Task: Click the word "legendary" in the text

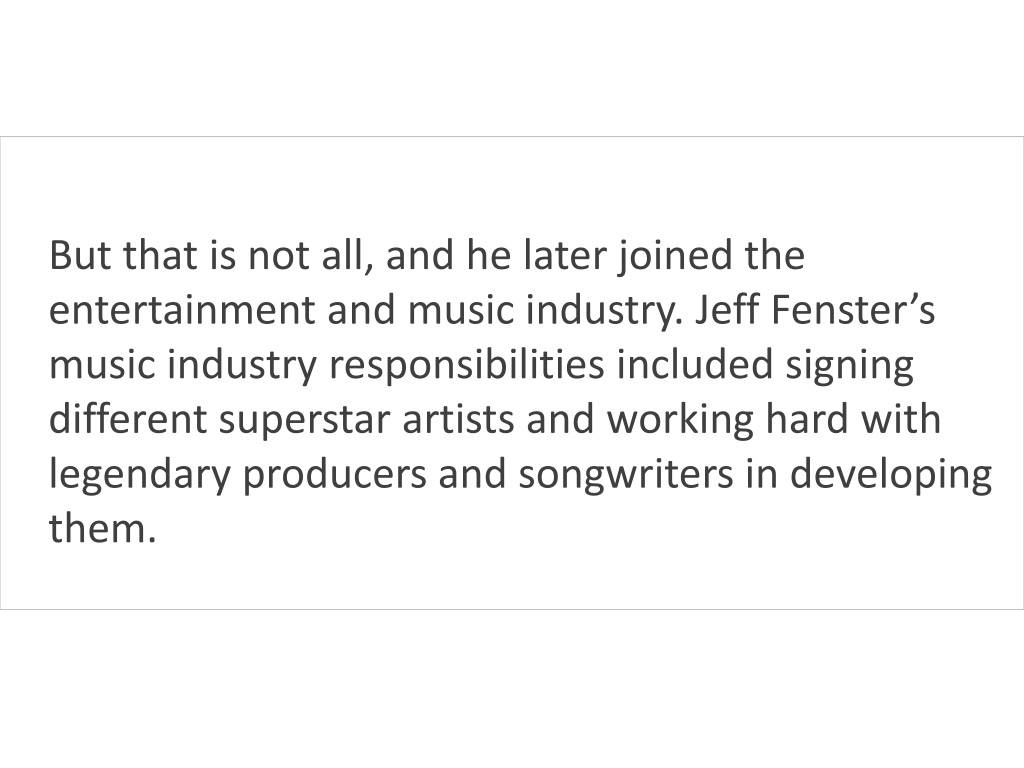Action: click(x=140, y=476)
